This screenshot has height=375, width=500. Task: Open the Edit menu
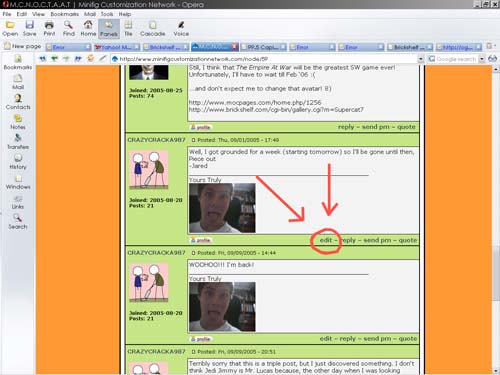pos(22,14)
